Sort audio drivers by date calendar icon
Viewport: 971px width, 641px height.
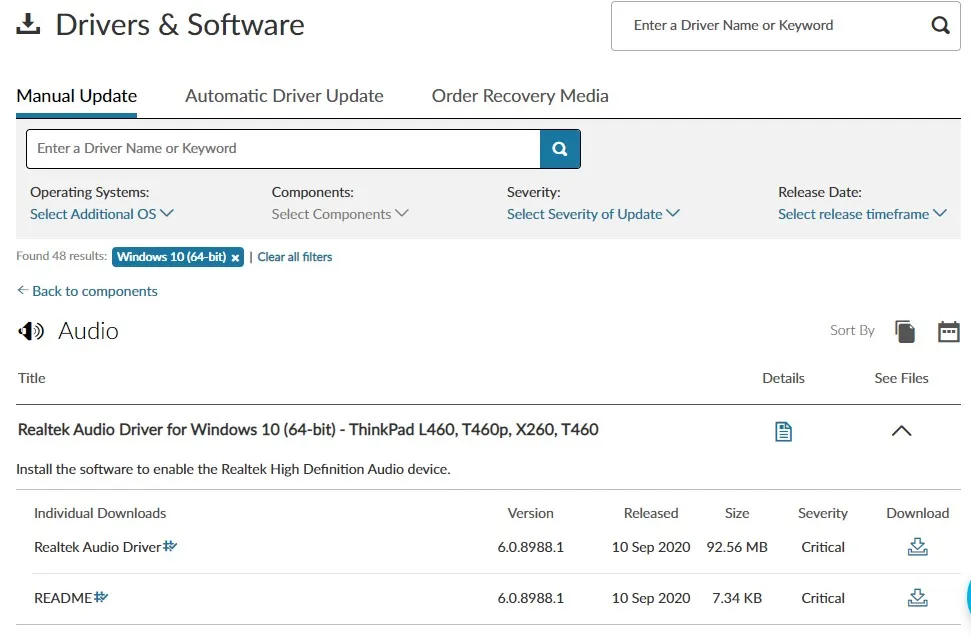tap(948, 331)
